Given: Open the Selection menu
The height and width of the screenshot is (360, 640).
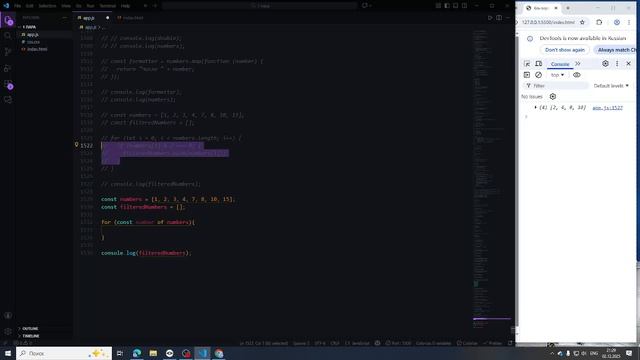Looking at the screenshot, I should coord(47,6).
